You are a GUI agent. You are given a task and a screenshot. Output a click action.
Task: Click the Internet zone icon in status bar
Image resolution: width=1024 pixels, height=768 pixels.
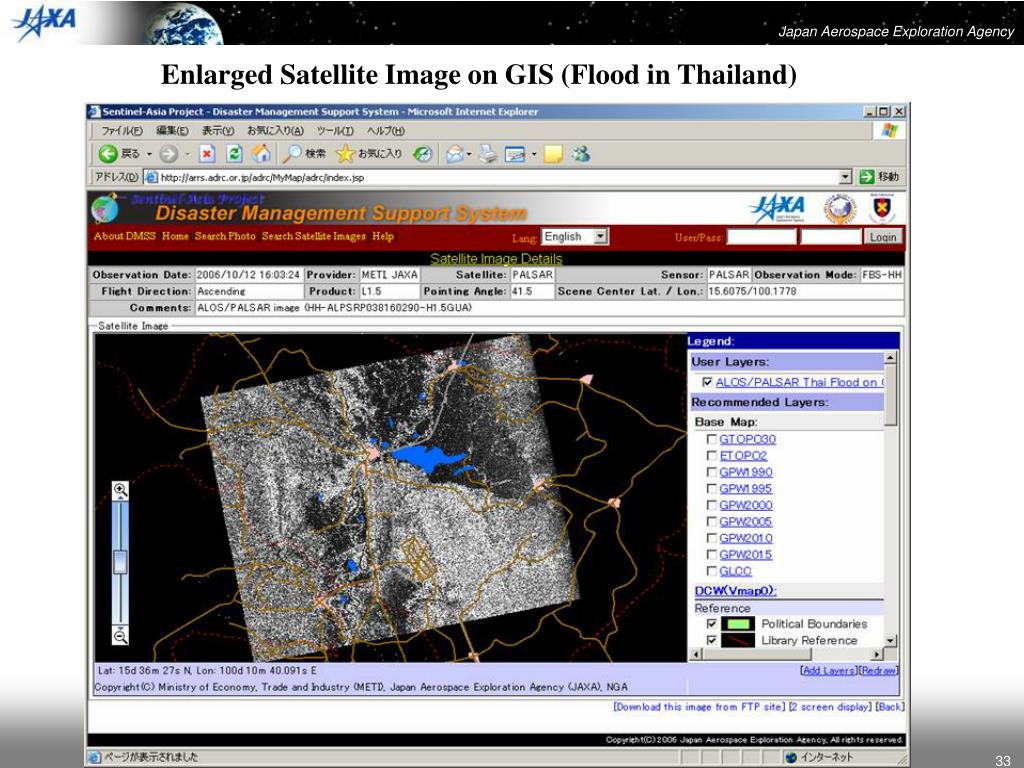[792, 758]
